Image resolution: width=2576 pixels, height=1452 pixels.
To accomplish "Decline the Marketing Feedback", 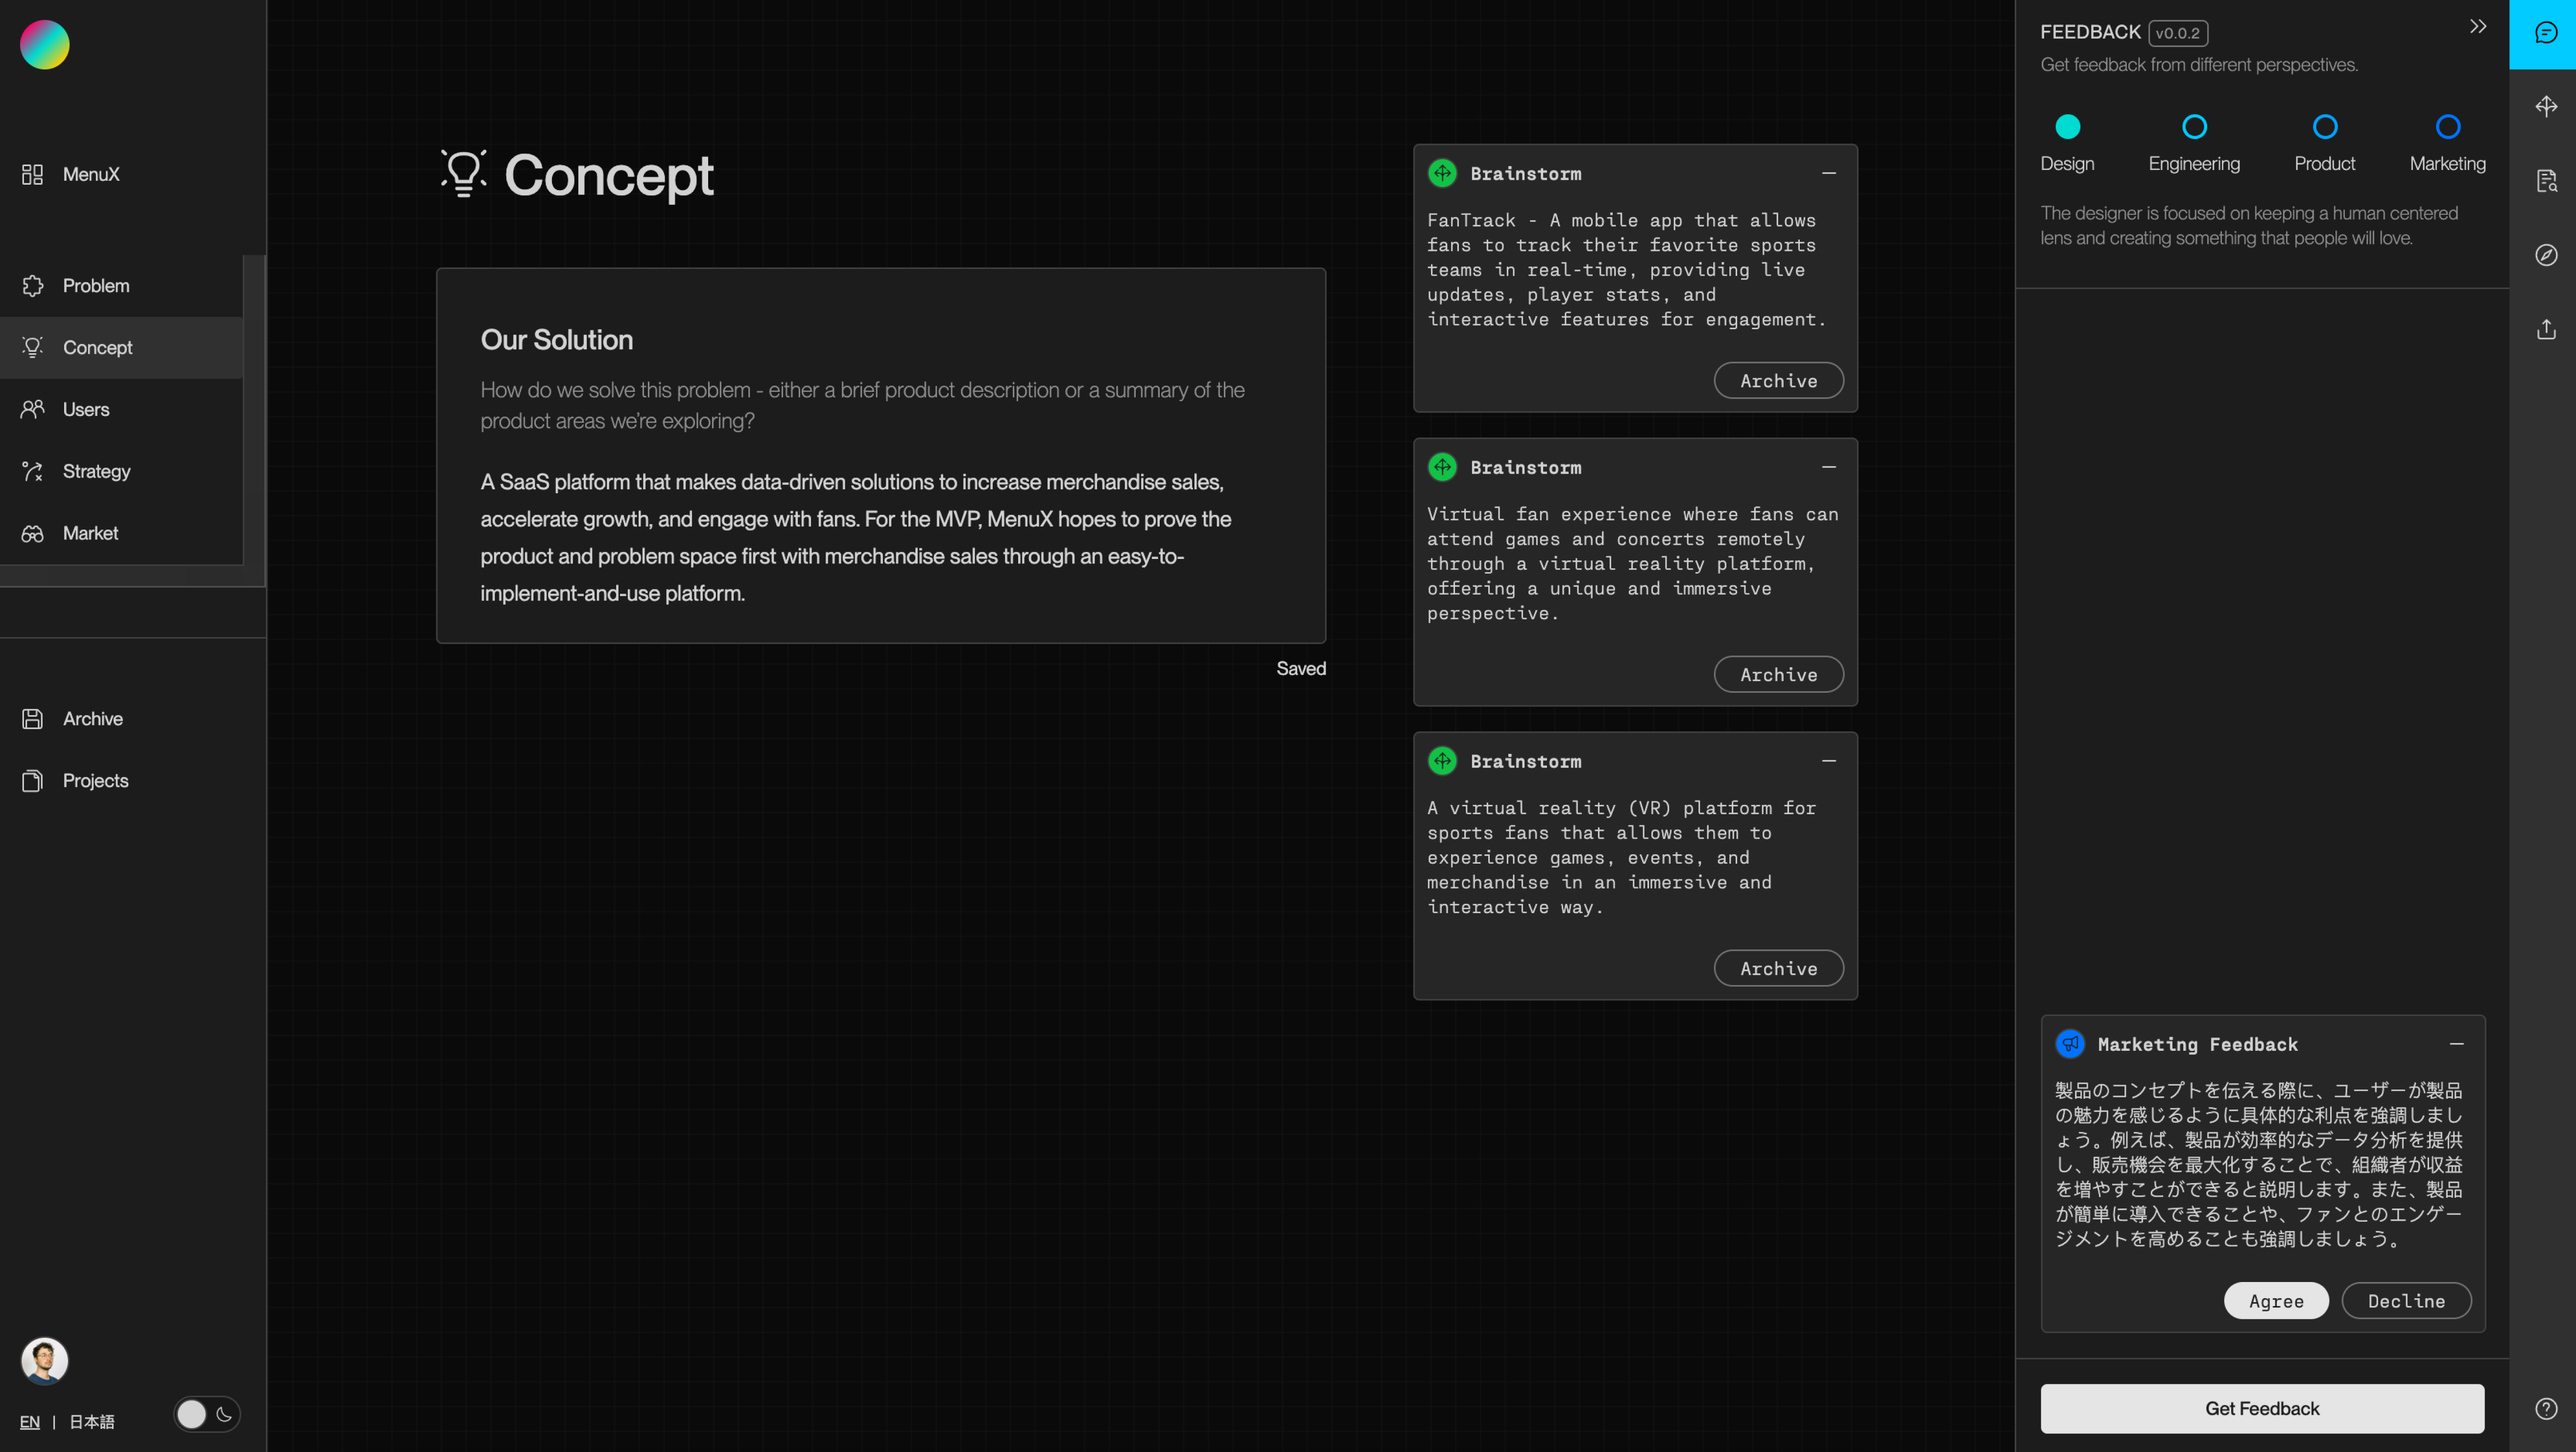I will (x=2406, y=1301).
